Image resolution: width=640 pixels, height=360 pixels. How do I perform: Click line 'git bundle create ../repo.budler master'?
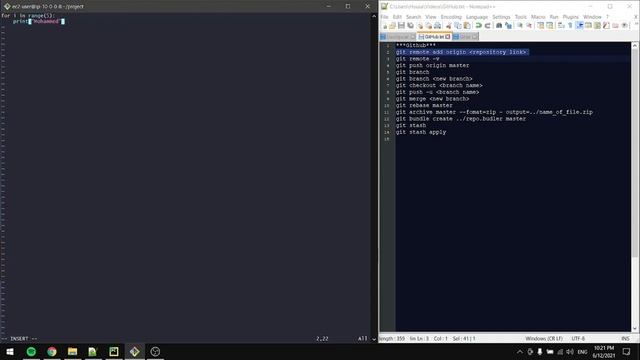click(x=460, y=119)
